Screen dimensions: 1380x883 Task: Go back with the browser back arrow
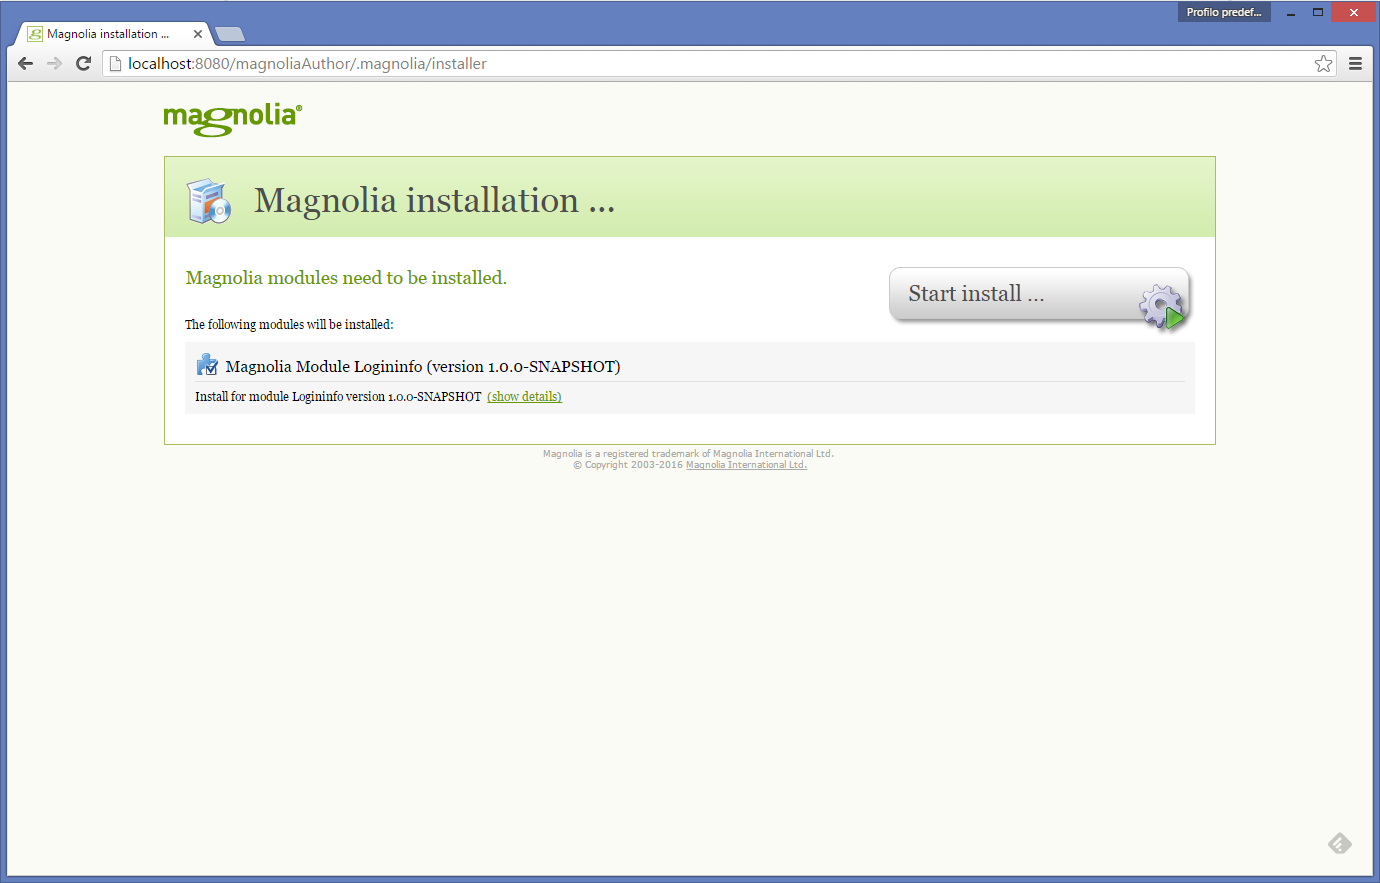26,63
